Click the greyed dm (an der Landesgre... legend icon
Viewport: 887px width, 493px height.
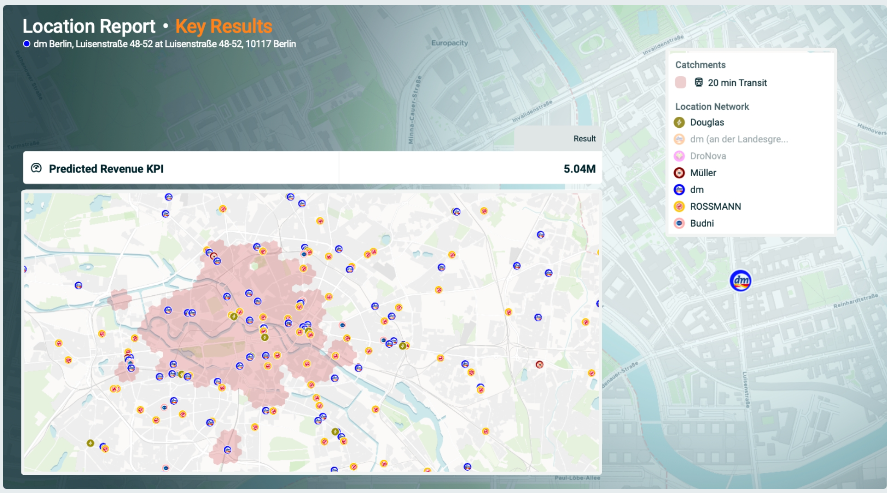pyautogui.click(x=679, y=139)
